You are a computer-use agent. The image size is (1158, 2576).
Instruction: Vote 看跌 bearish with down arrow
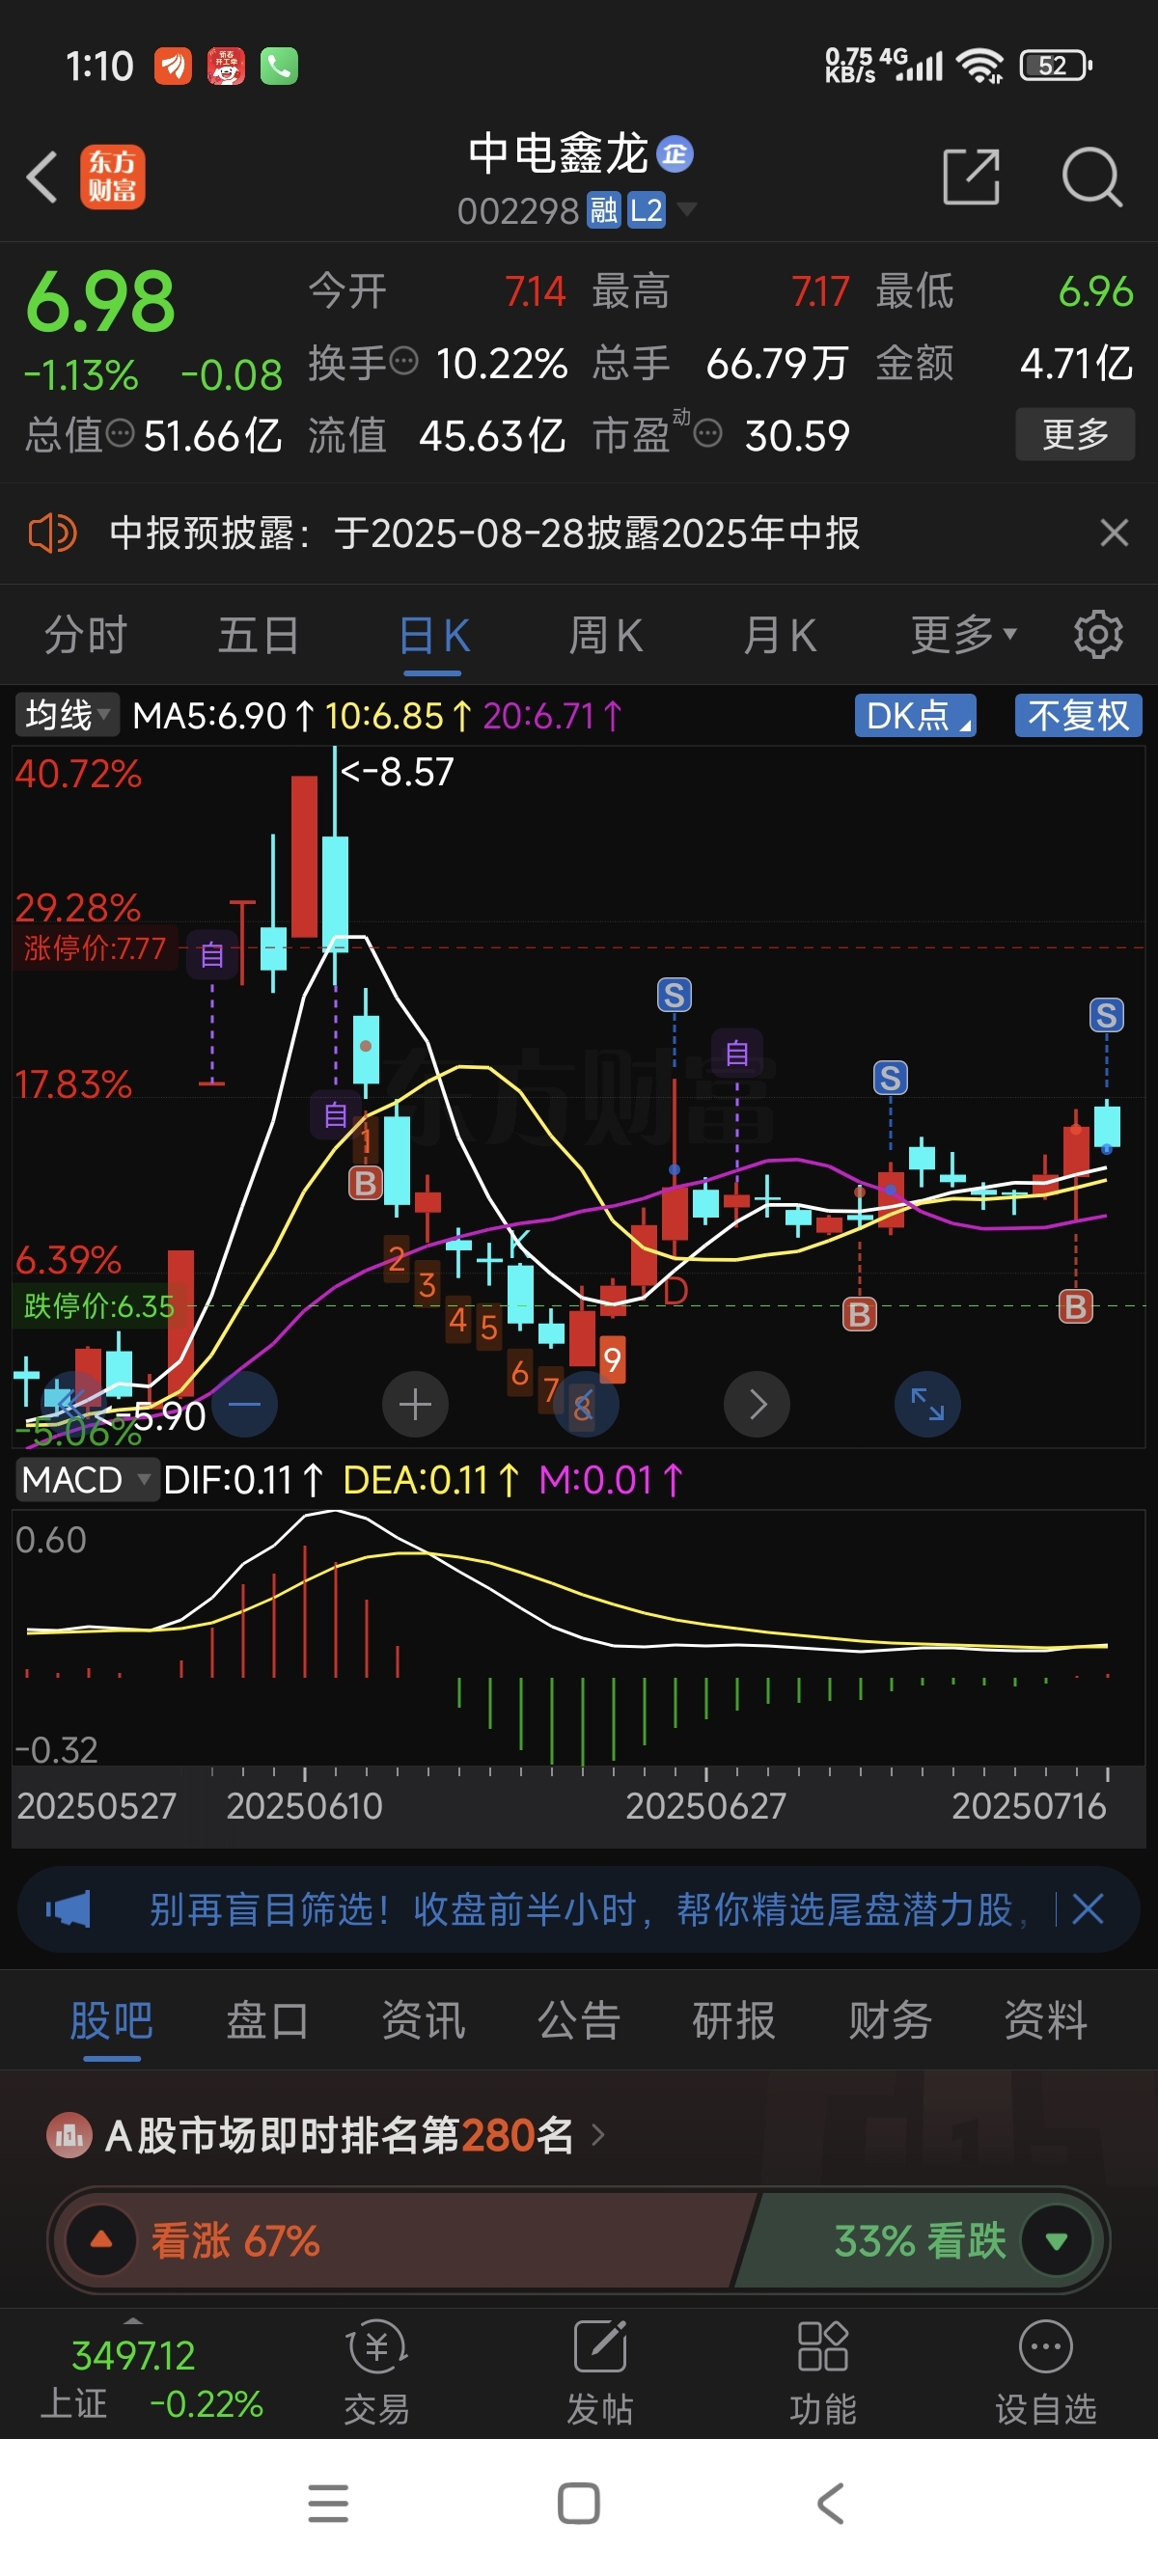point(1056,2240)
